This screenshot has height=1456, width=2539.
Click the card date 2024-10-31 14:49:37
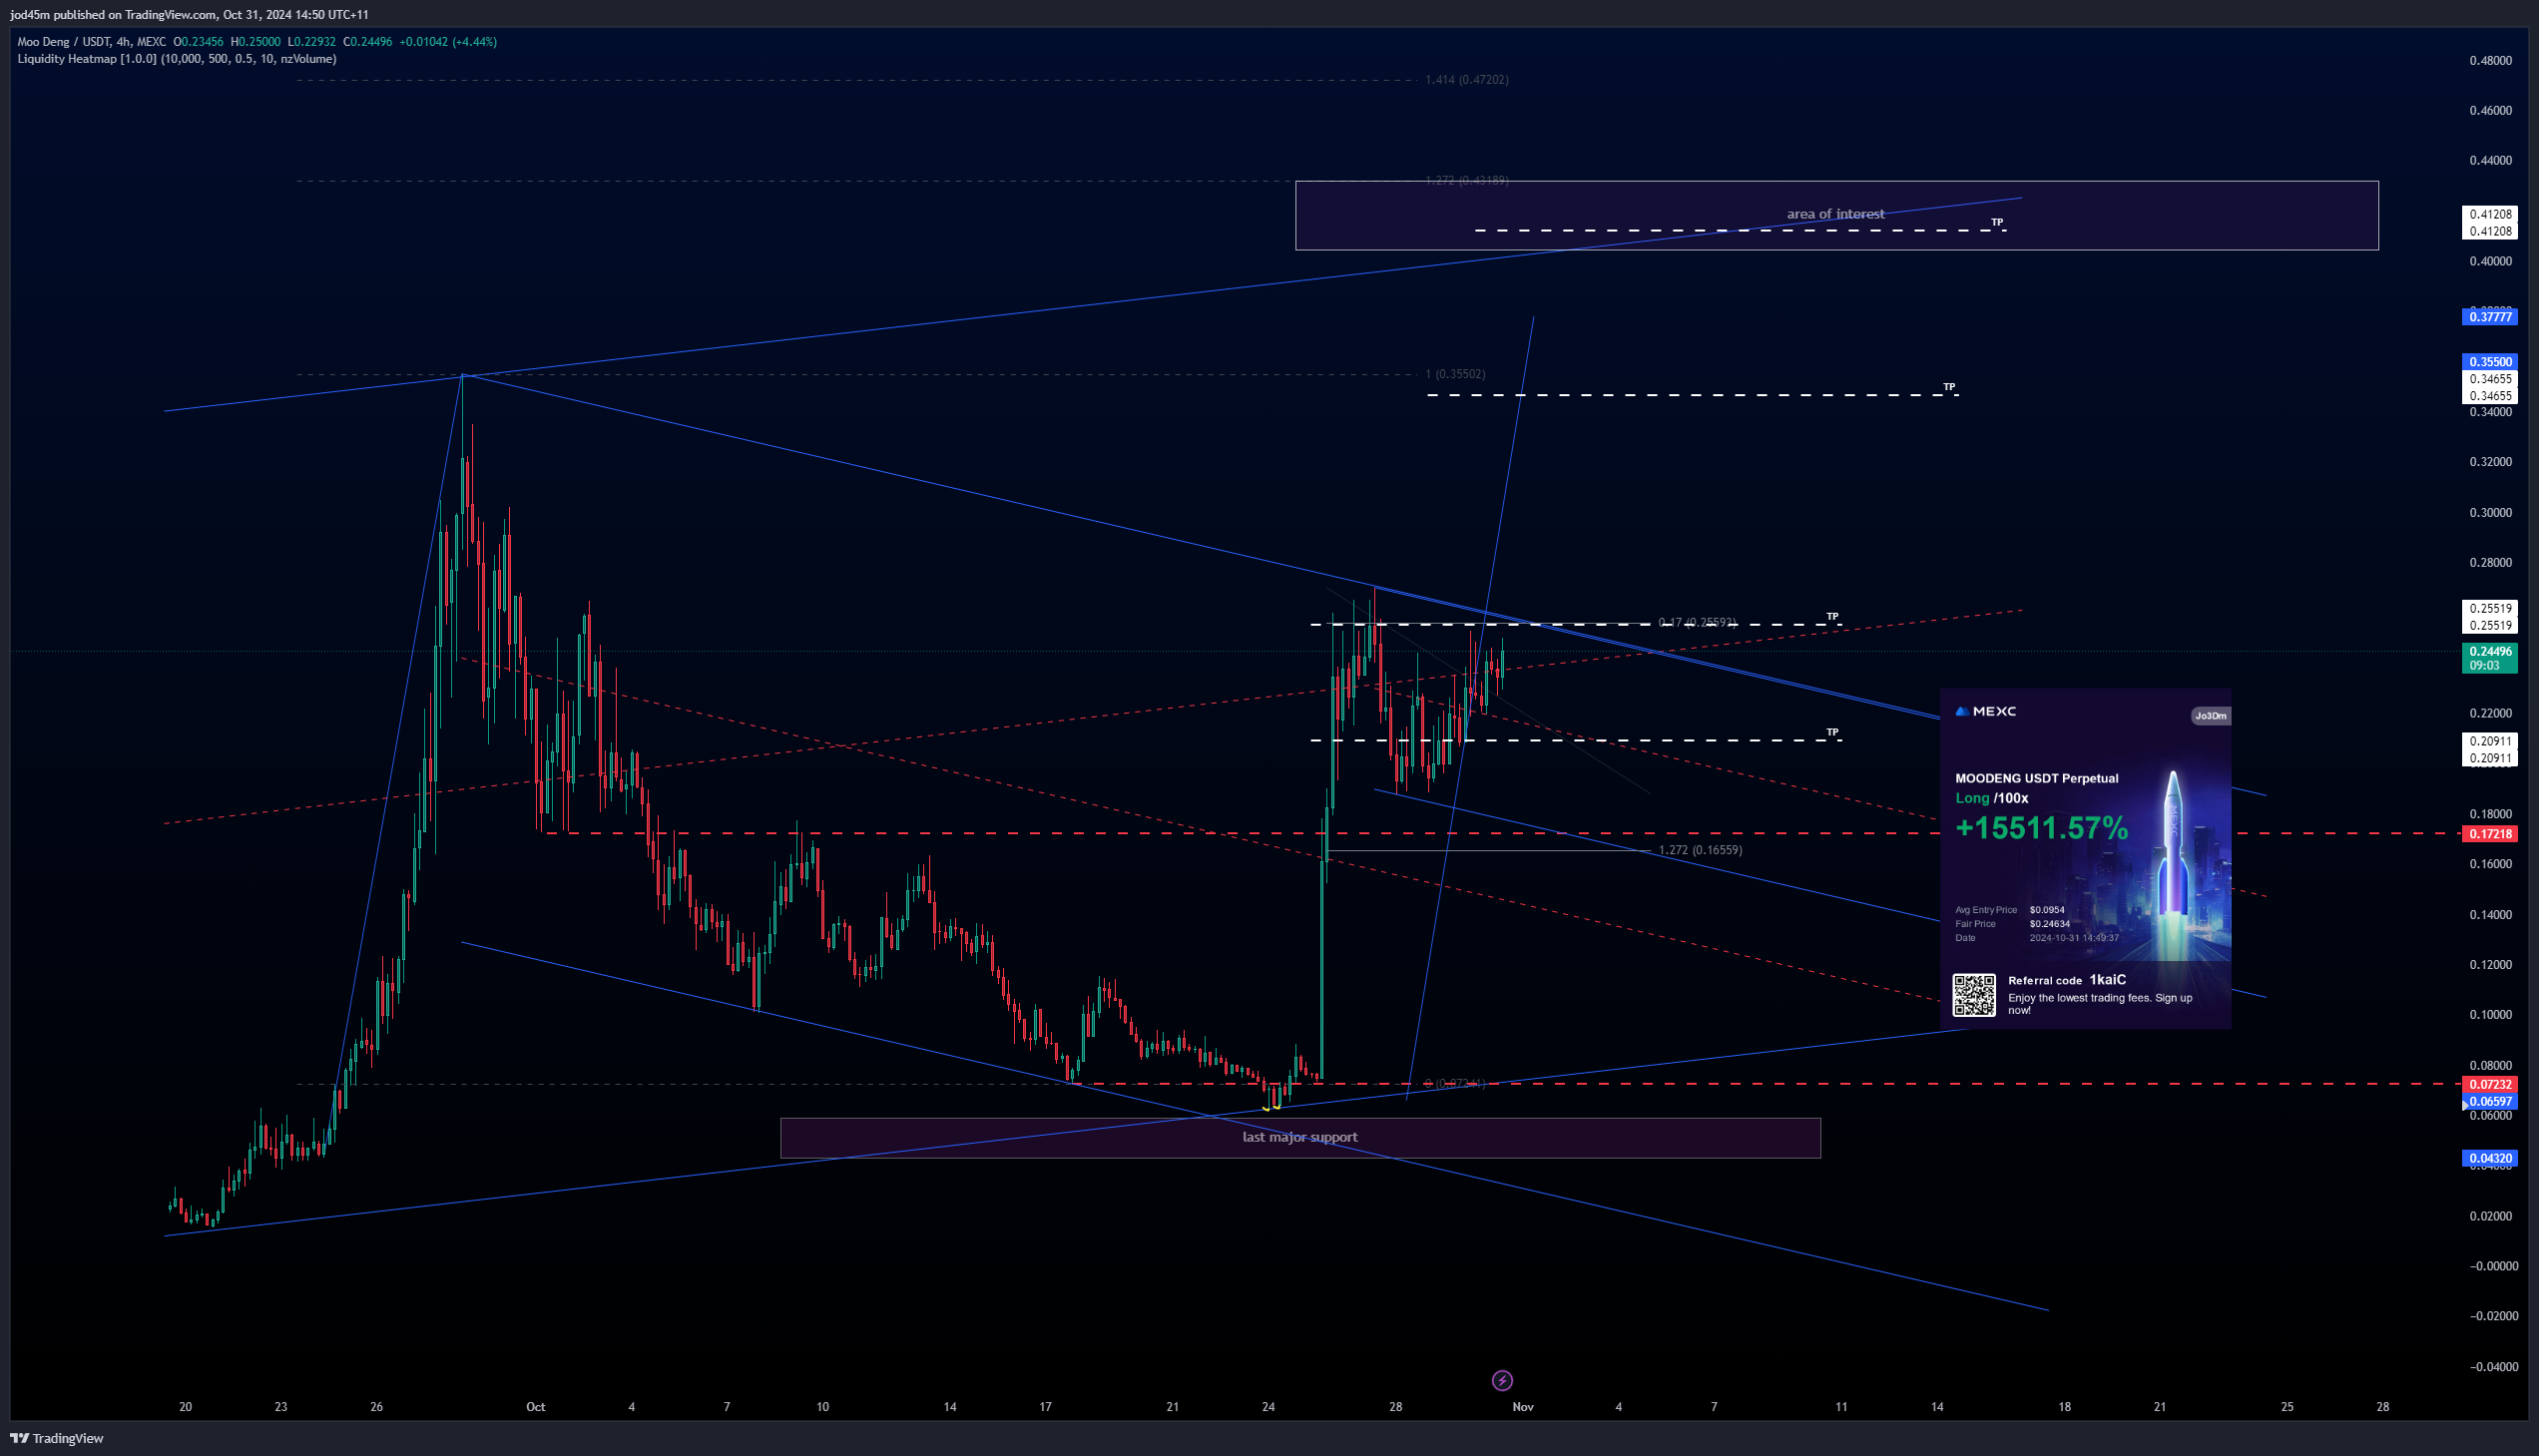click(2073, 938)
